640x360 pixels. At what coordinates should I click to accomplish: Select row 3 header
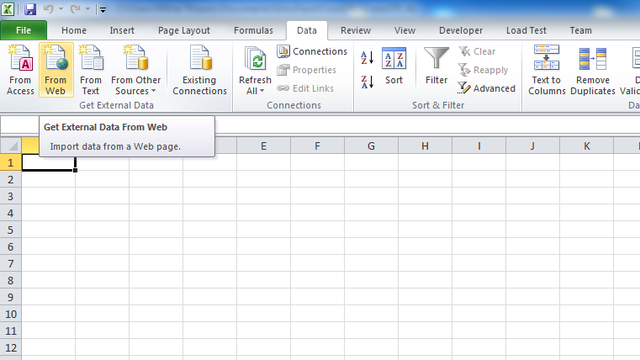[11, 196]
